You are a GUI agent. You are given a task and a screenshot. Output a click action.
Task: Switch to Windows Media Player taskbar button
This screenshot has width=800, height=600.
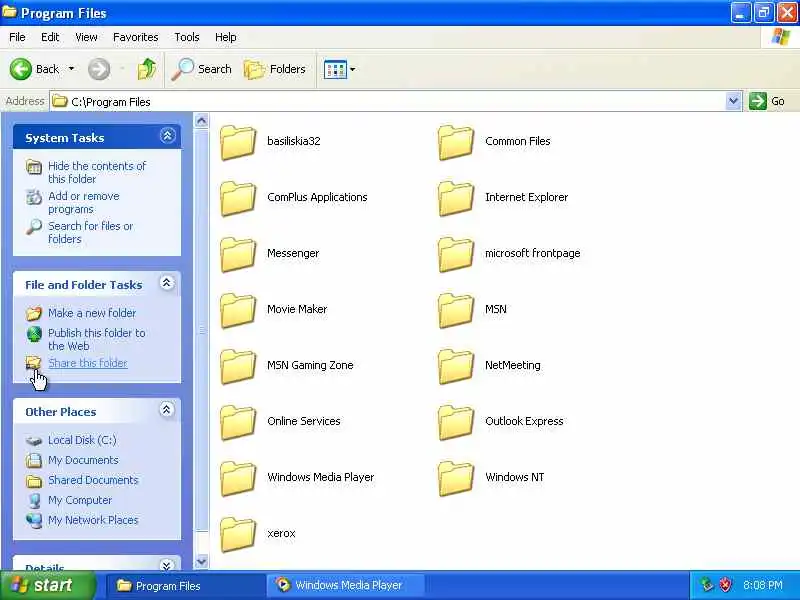(346, 586)
